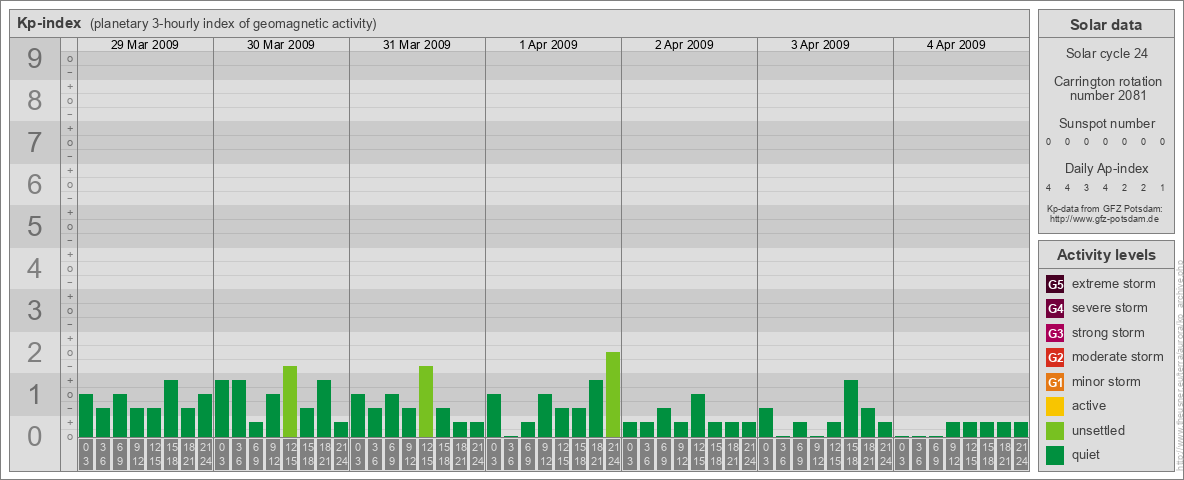
Task: Click the 'Activity levels' panel heading
Action: point(1106,255)
